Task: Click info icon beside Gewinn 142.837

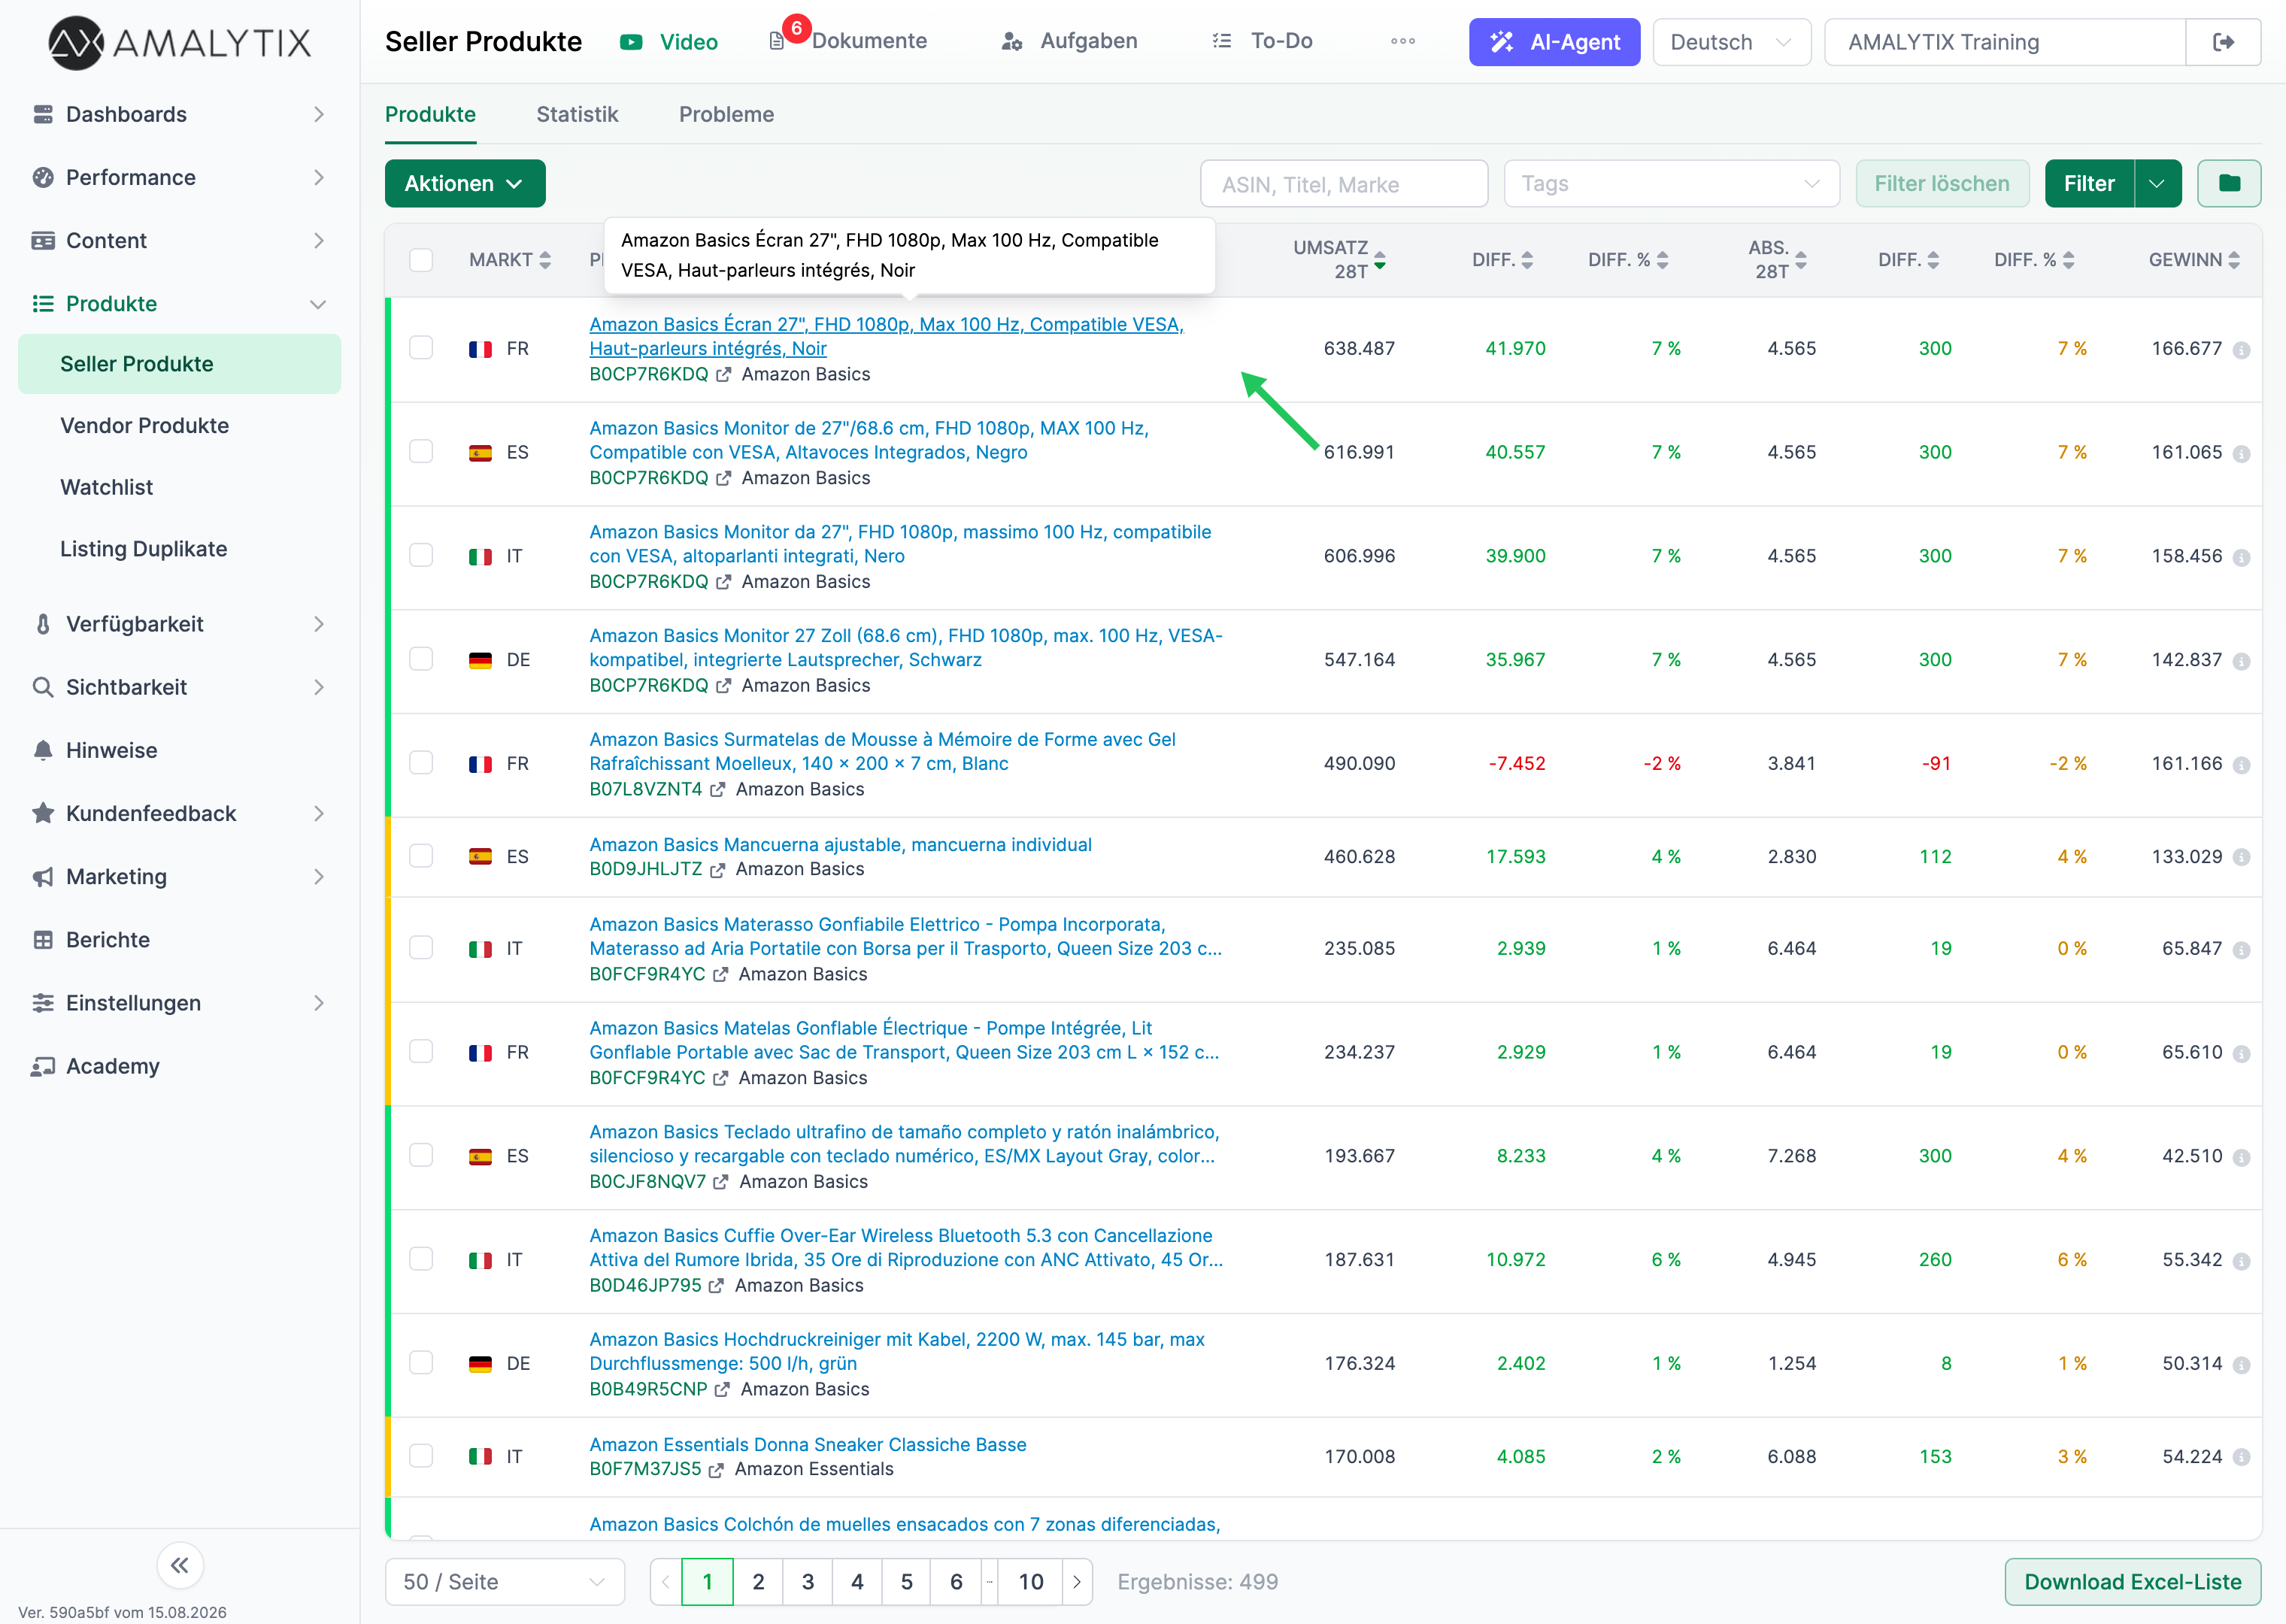Action: point(2241,661)
